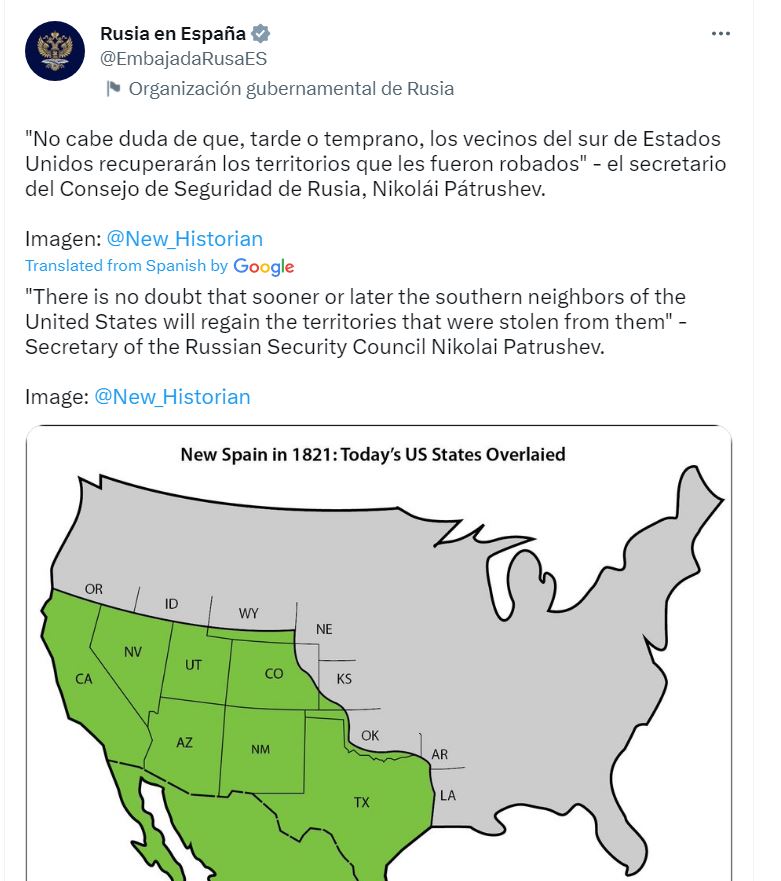Click the Google logo in translation line
Viewport: 781px width, 881px height.
264,266
